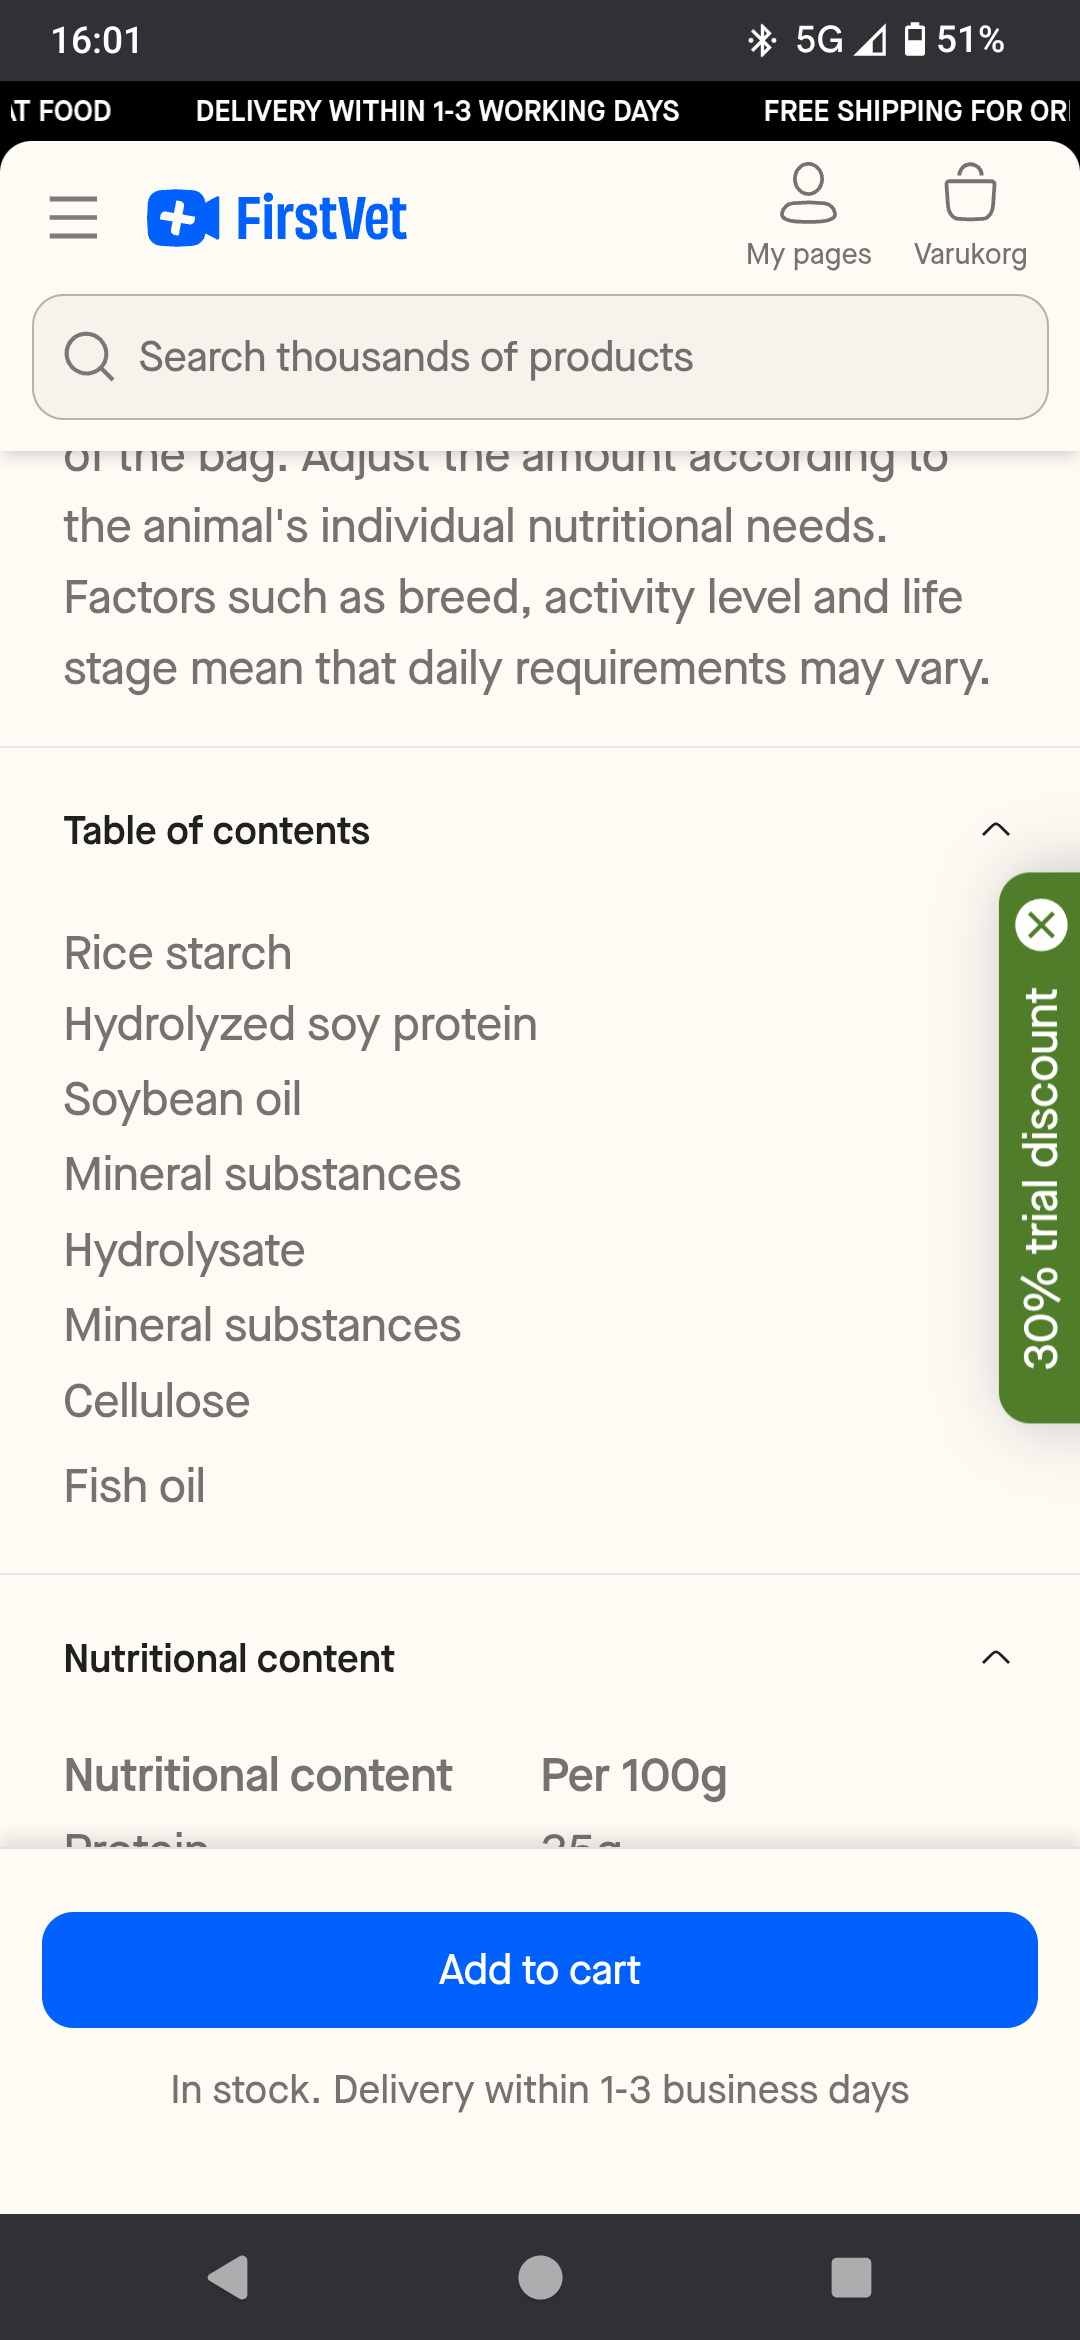Close the 30% trial discount banner
This screenshot has height=2340, width=1080.
[1041, 925]
